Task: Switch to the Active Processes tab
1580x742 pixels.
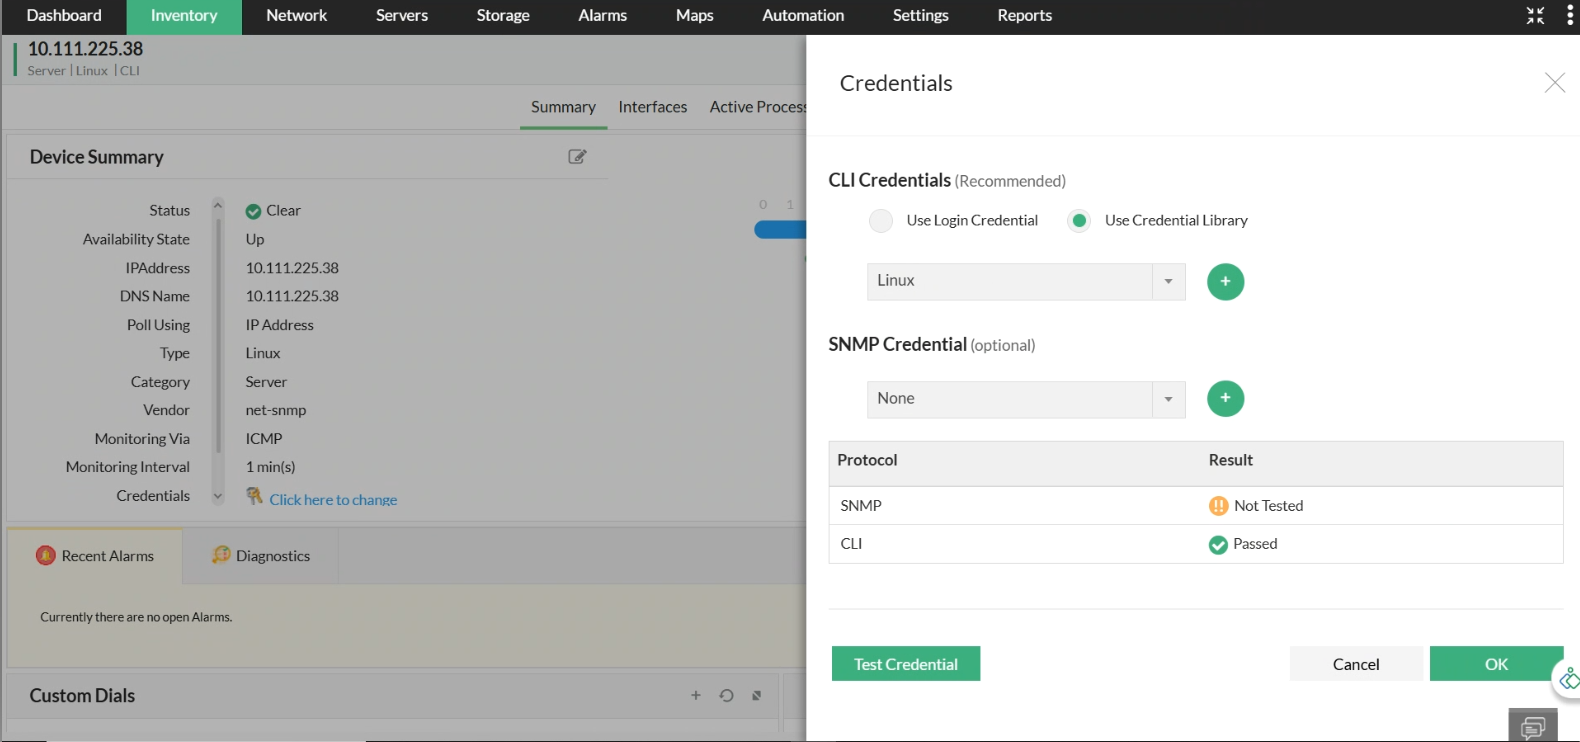Action: 757,107
